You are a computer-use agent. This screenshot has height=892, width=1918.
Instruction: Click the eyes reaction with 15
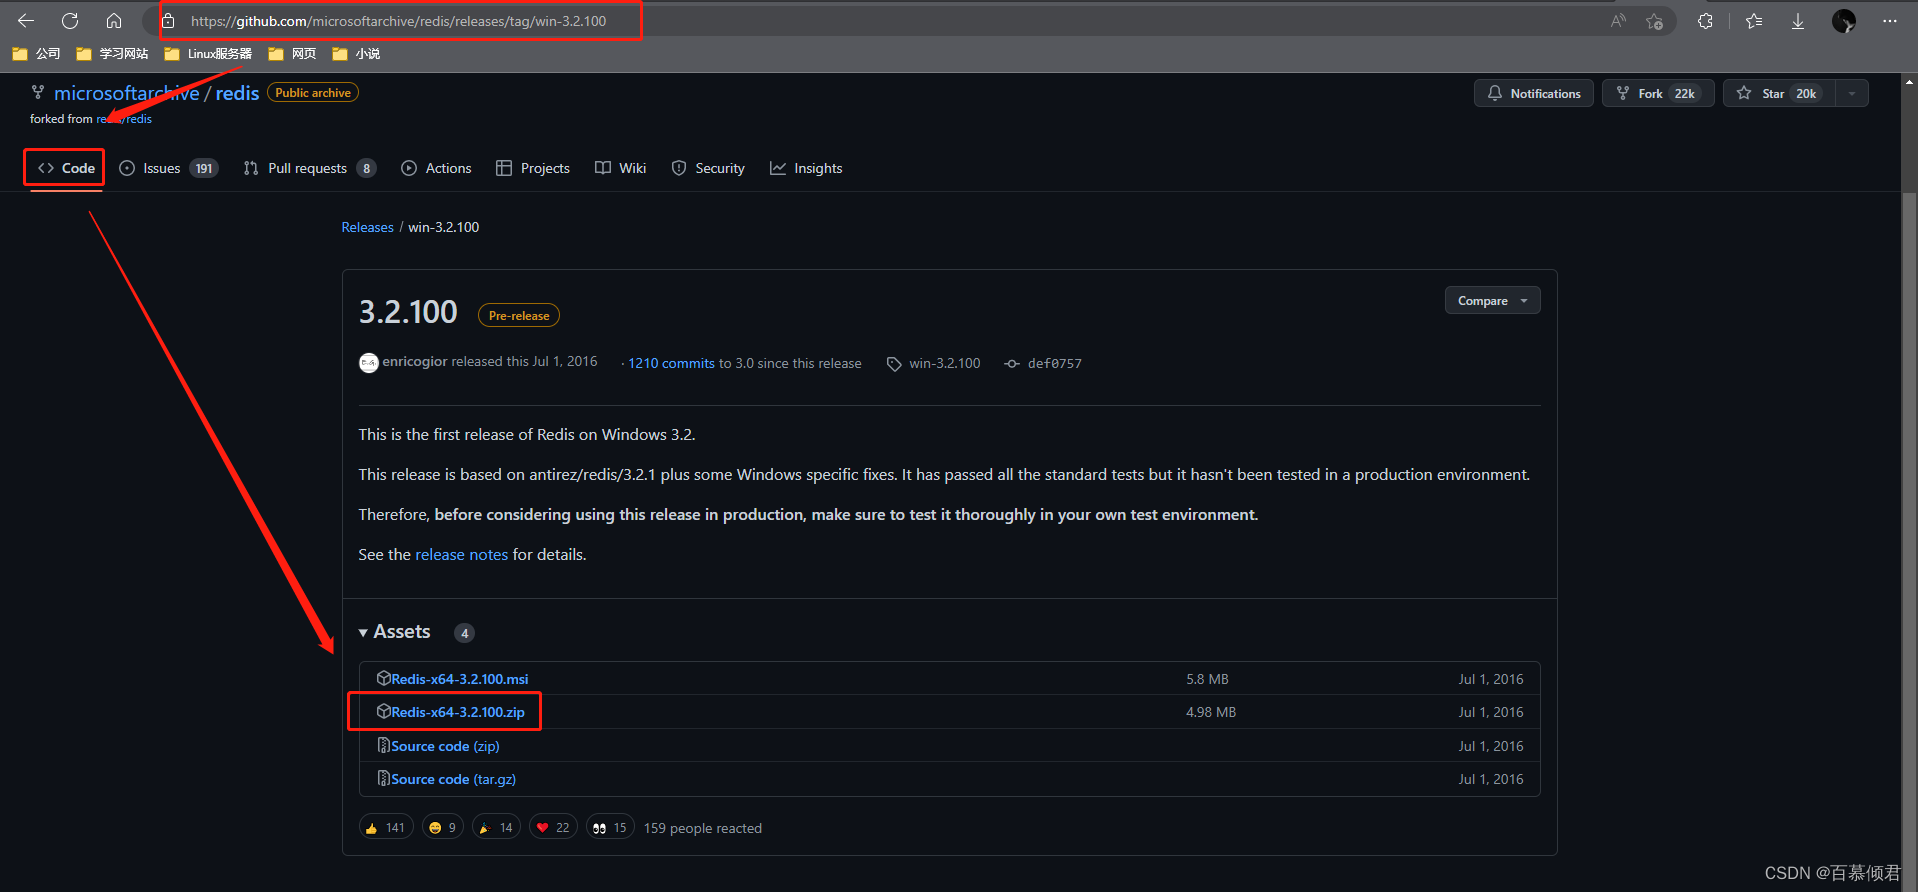pyautogui.click(x=610, y=828)
